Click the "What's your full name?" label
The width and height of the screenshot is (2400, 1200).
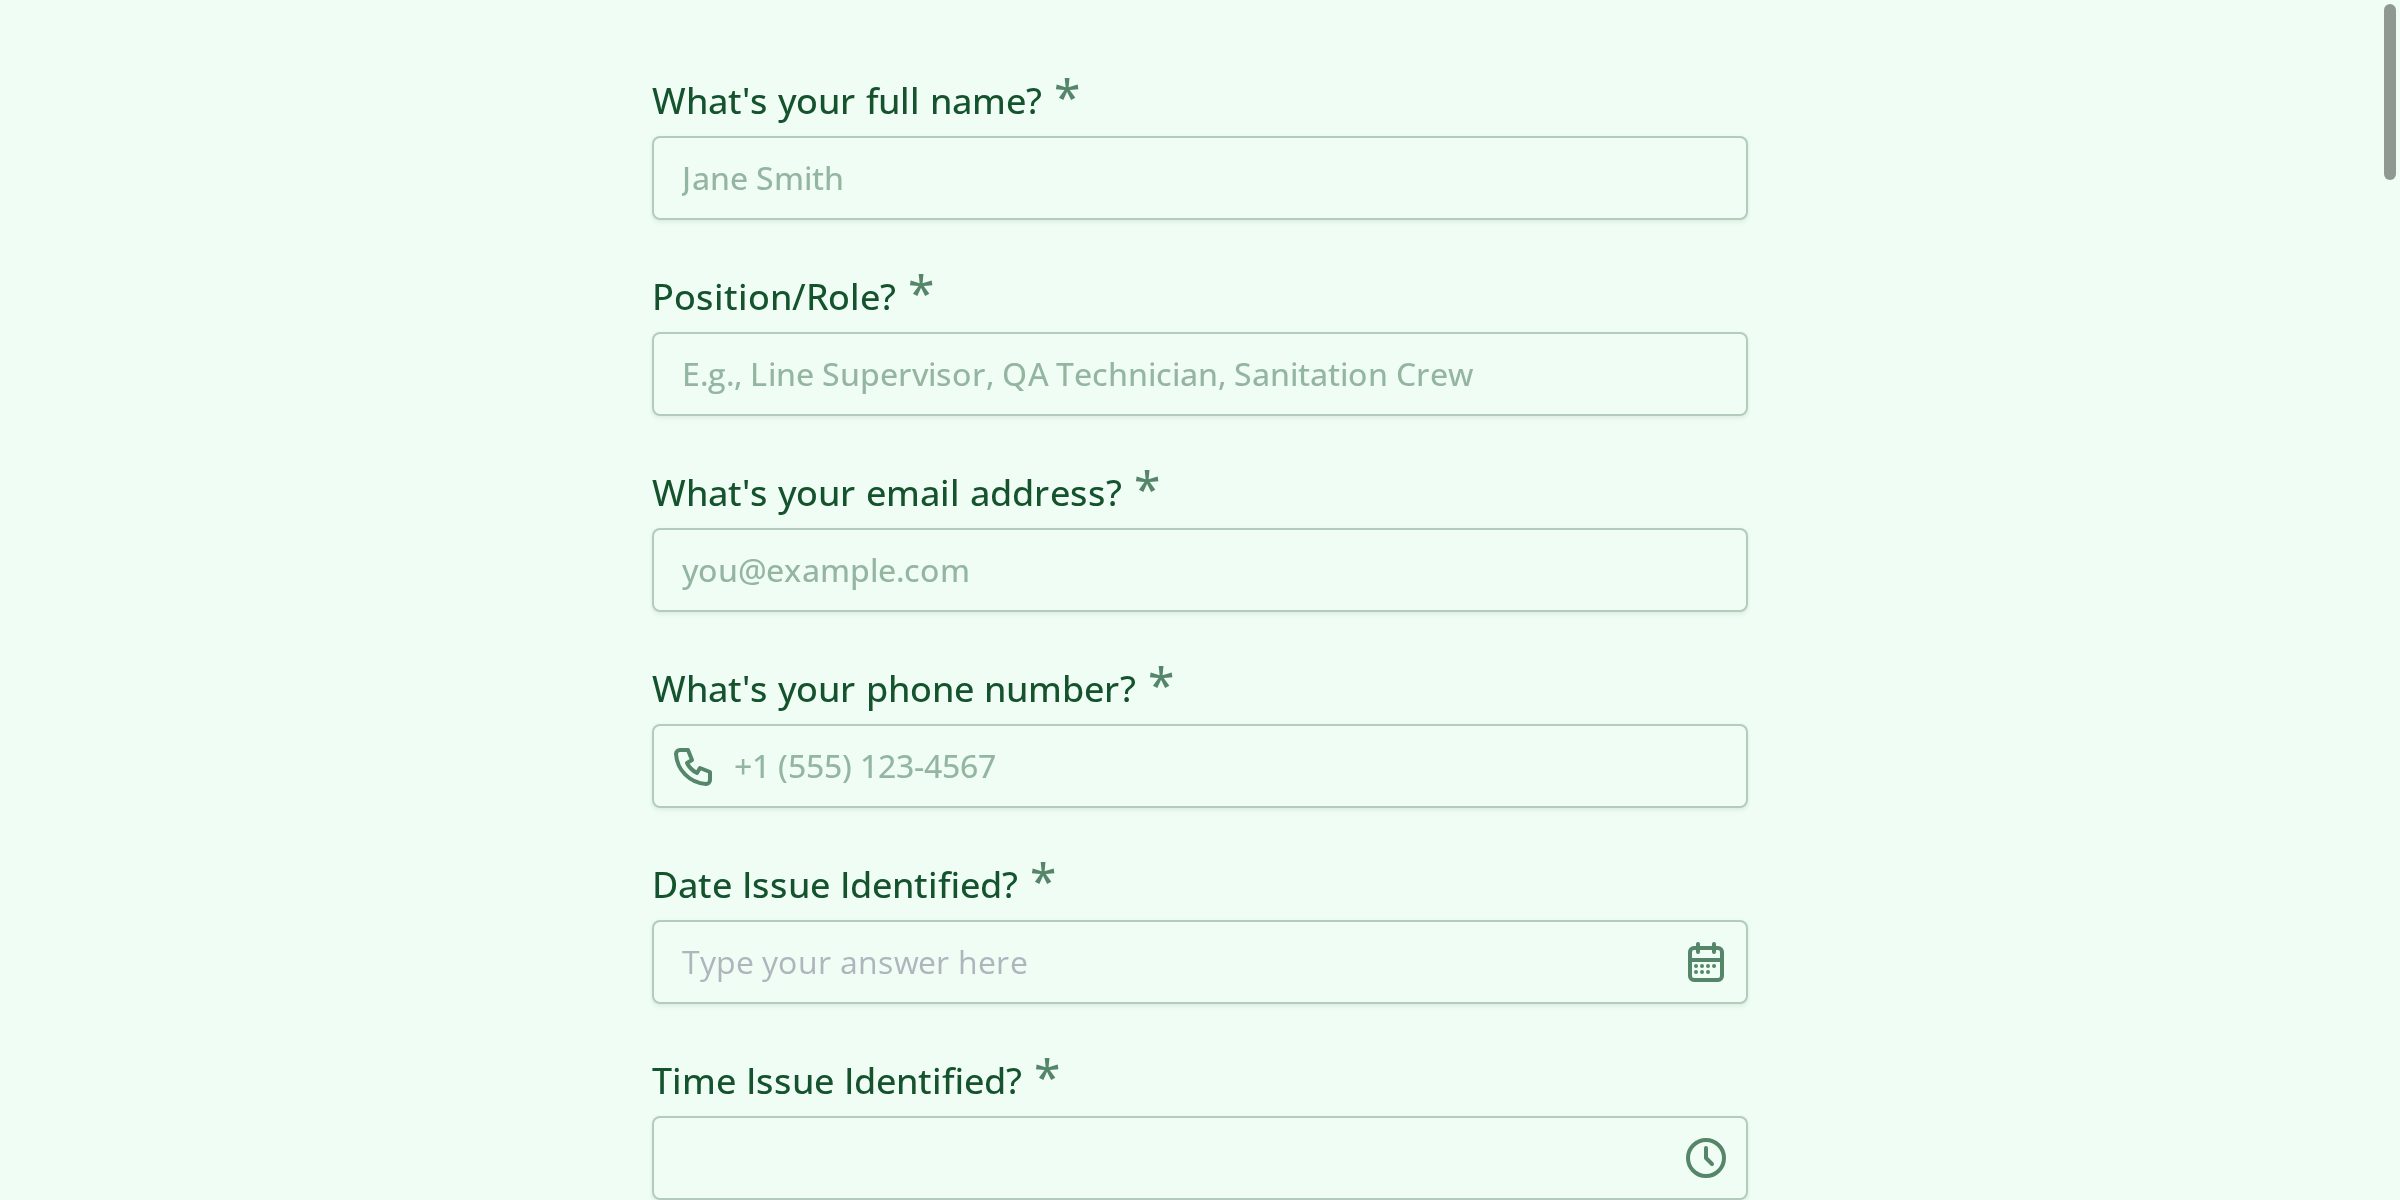point(846,102)
